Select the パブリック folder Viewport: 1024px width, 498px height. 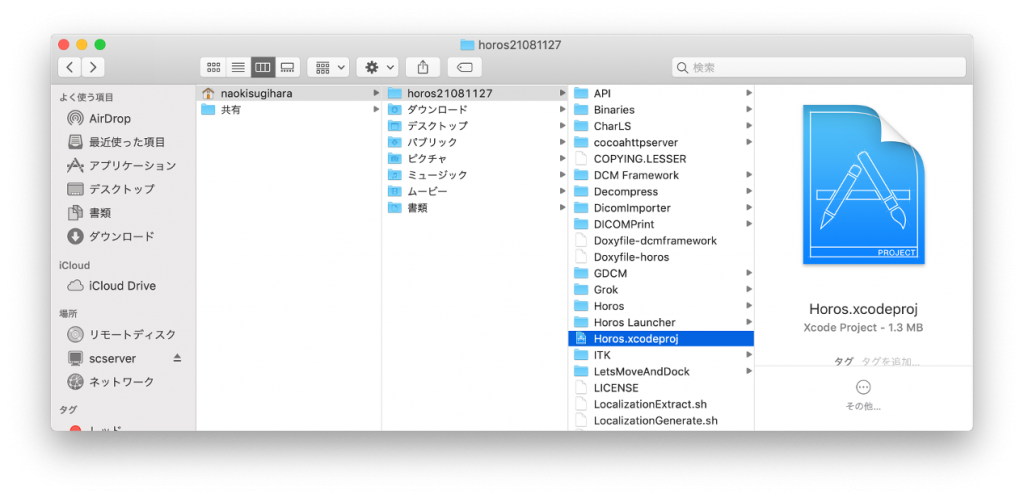[x=475, y=142]
